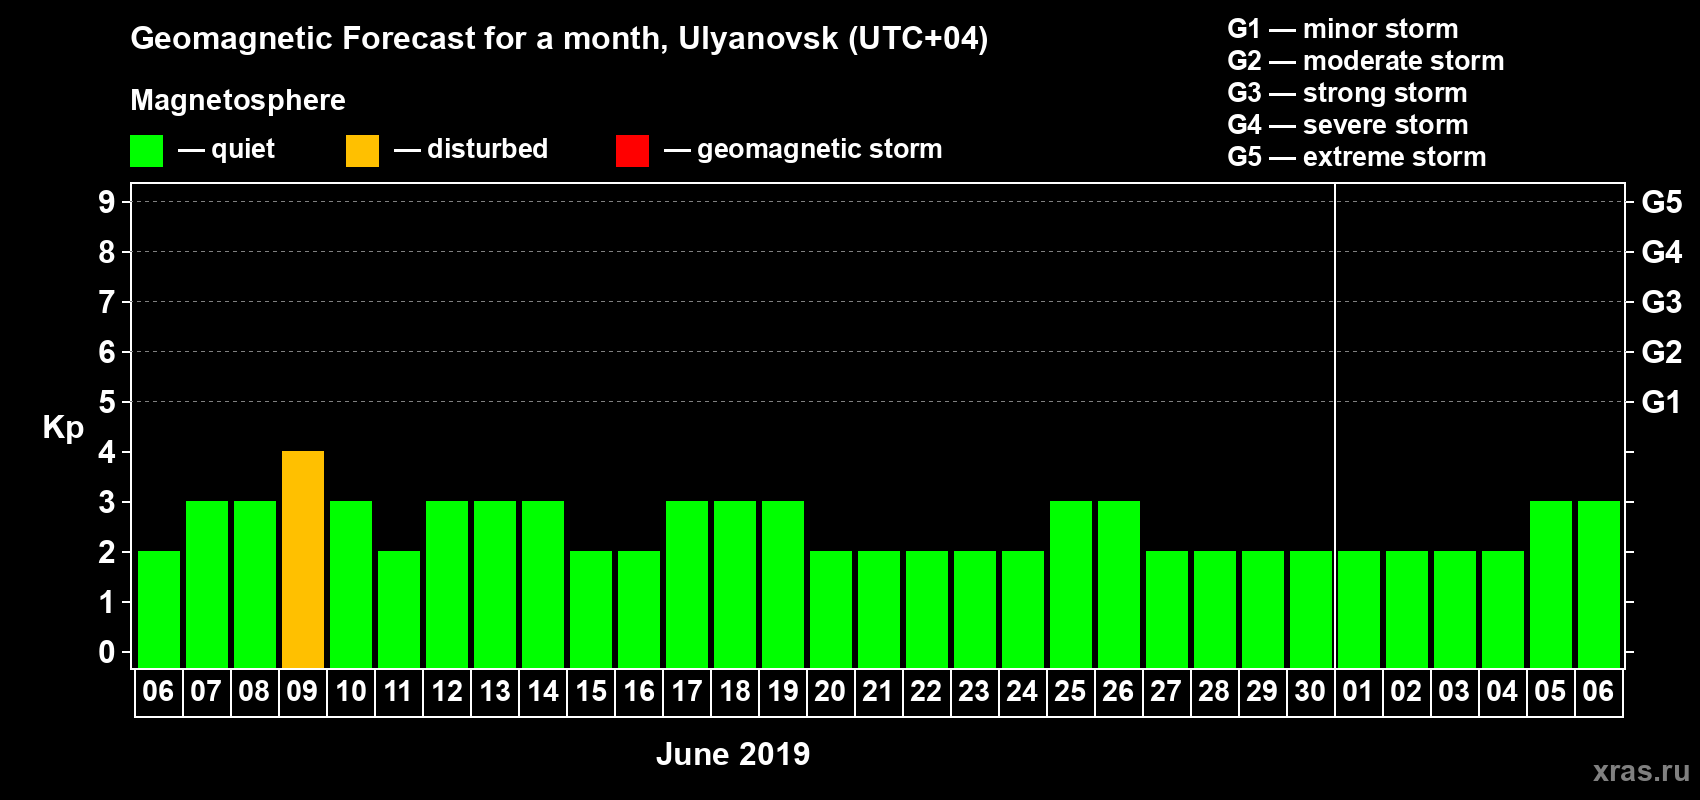Click the orange disturbed legend swatch

click(x=362, y=151)
